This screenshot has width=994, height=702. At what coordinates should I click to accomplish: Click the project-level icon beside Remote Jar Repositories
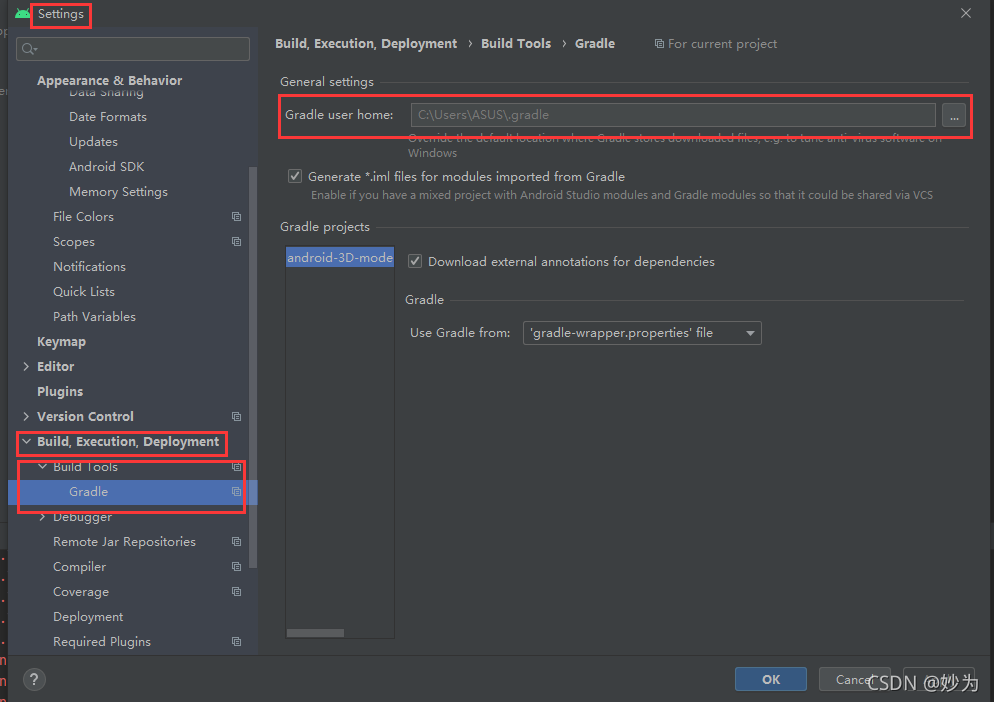[236, 542]
